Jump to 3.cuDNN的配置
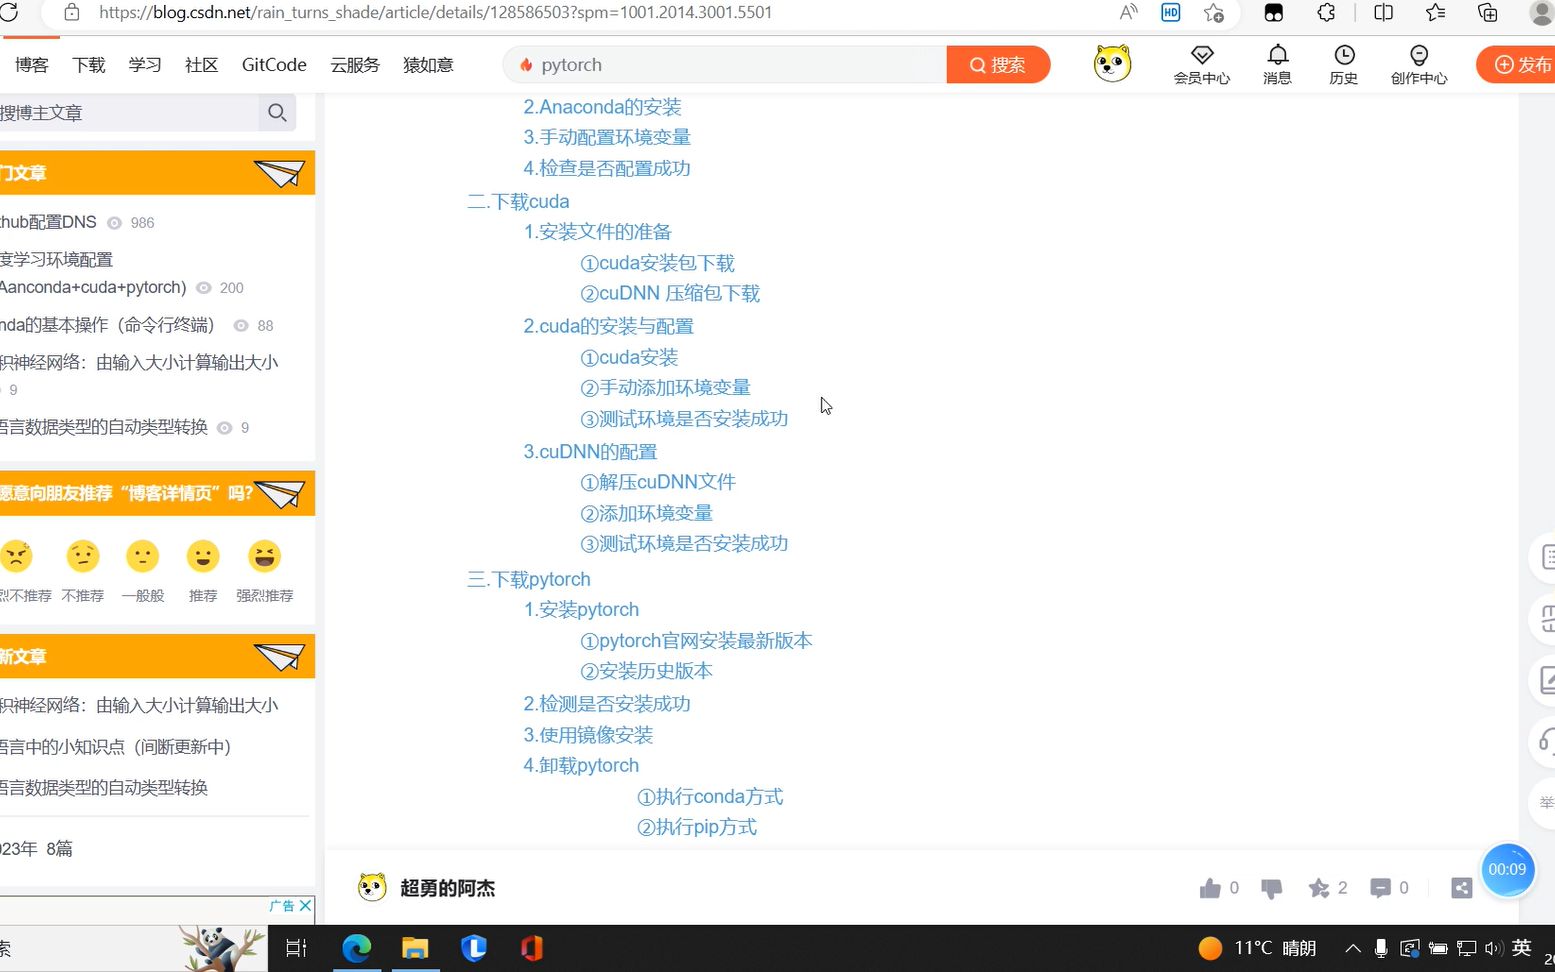This screenshot has width=1555, height=972. 590,451
